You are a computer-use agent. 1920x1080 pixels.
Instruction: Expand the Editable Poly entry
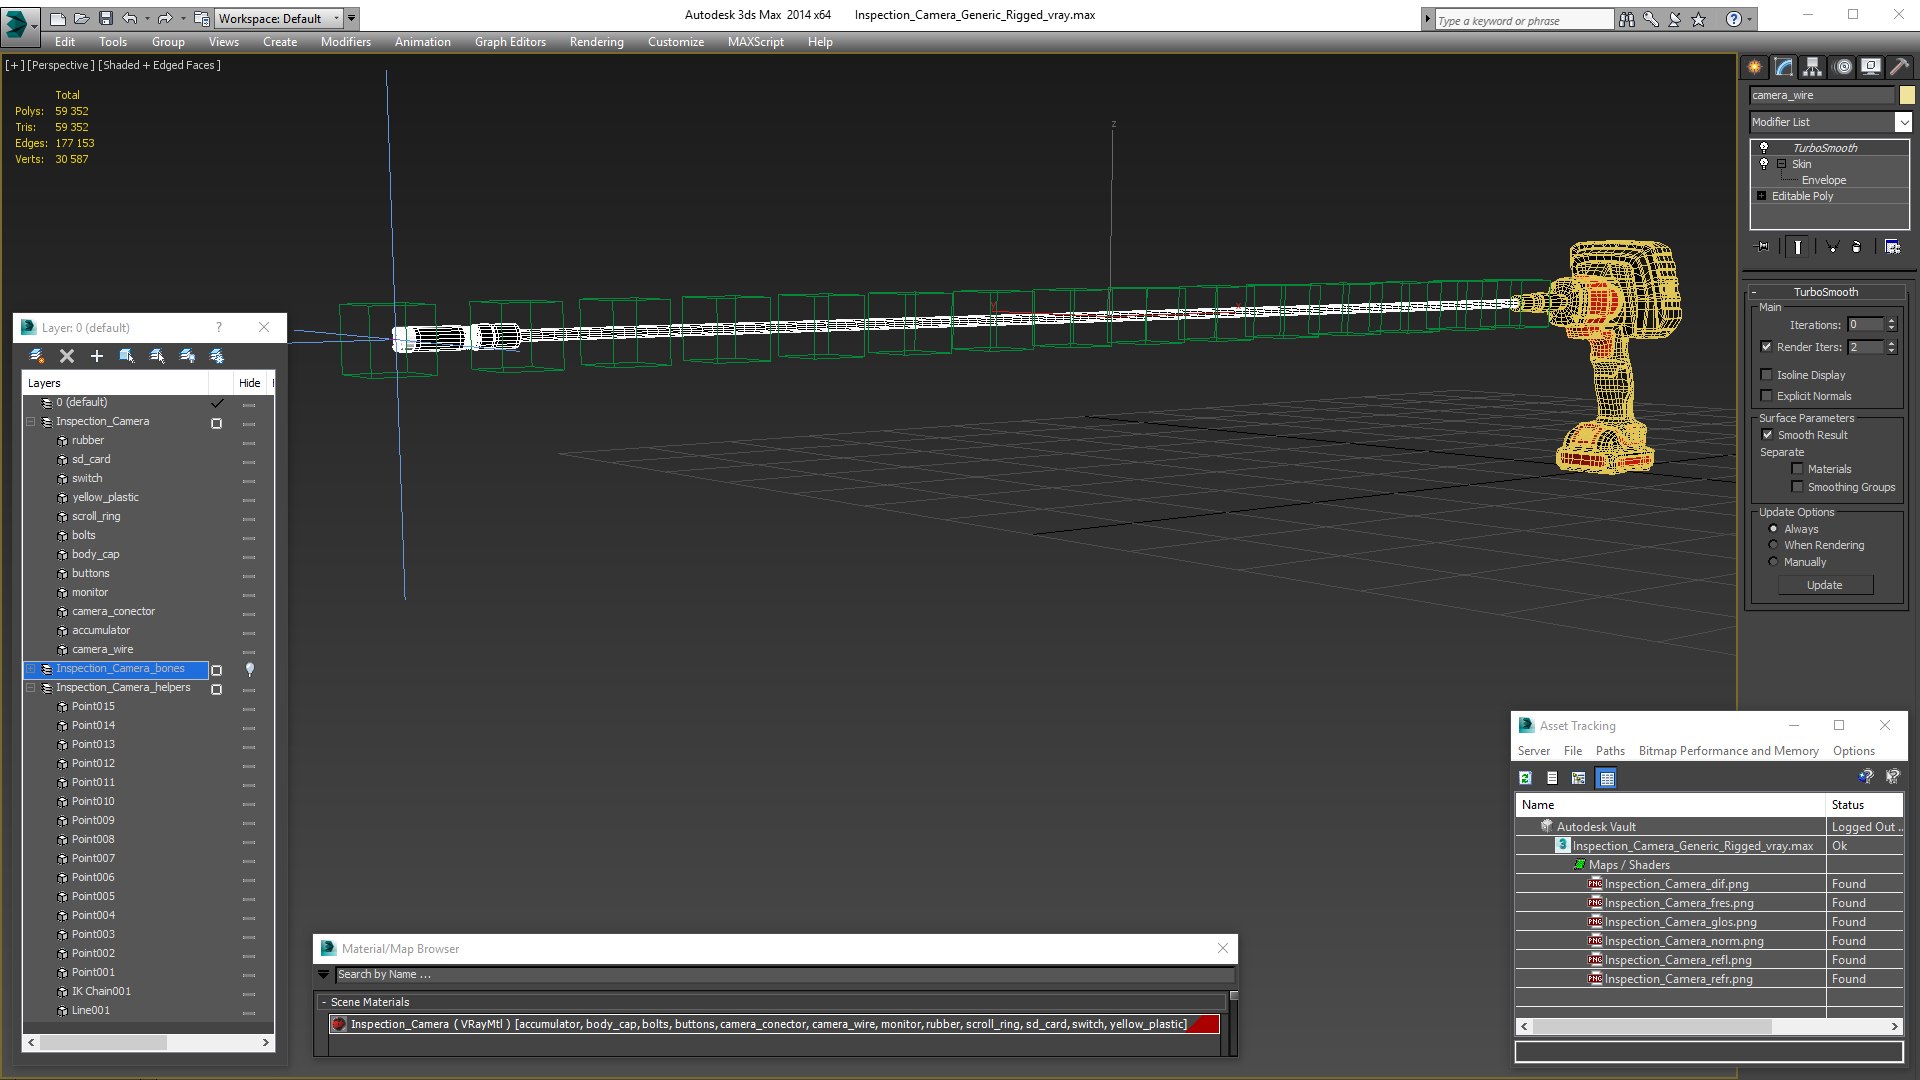coord(1762,196)
